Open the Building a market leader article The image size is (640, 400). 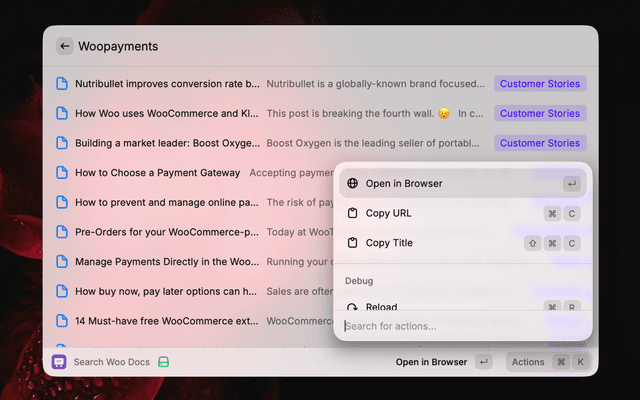click(x=167, y=143)
